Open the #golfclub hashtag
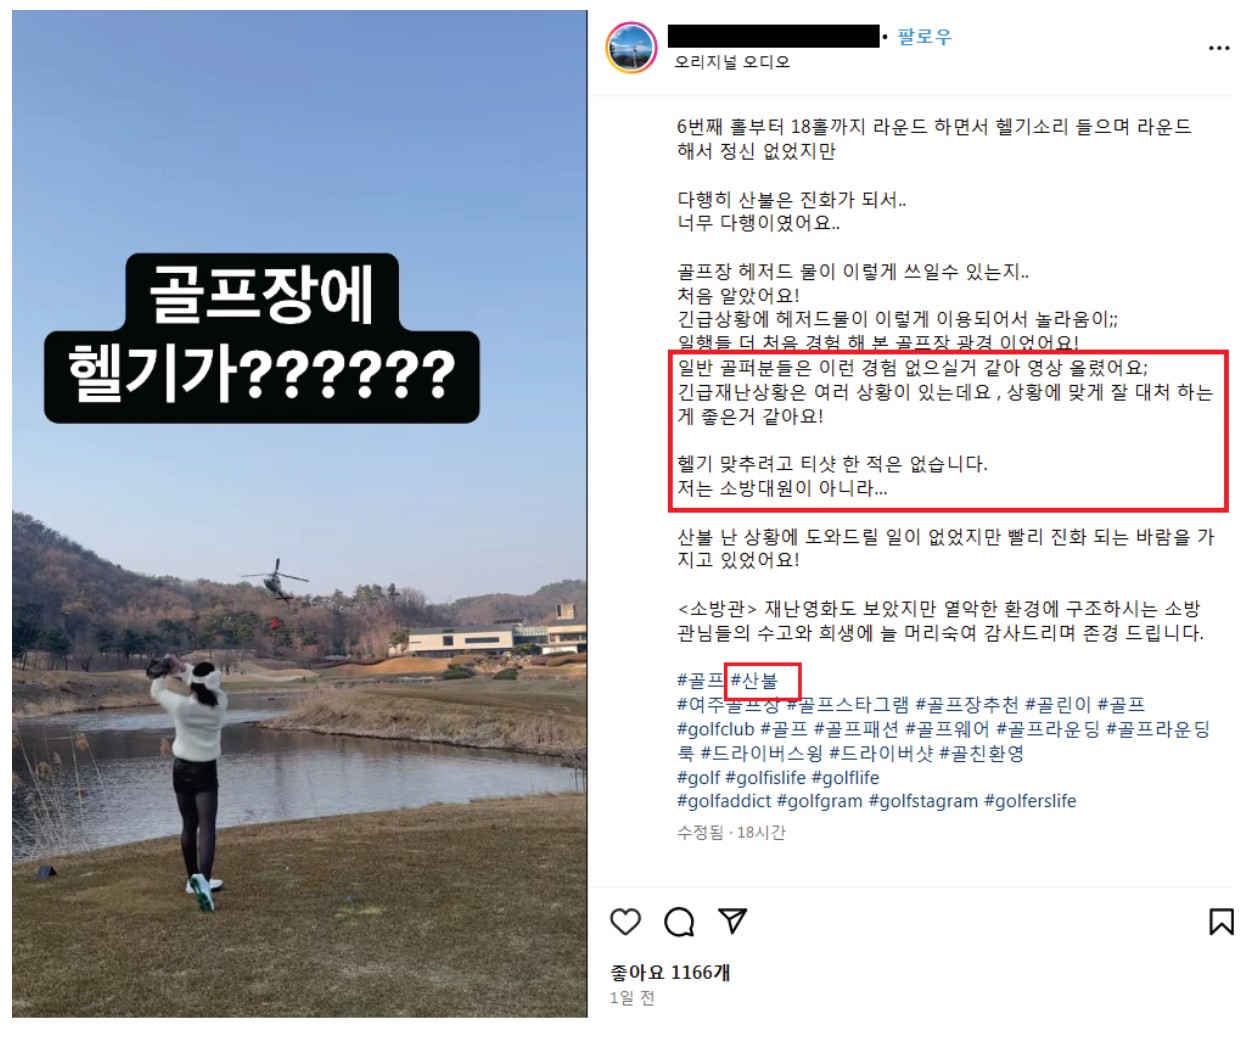Screen dimensions: 1254x1051 click(x=715, y=729)
